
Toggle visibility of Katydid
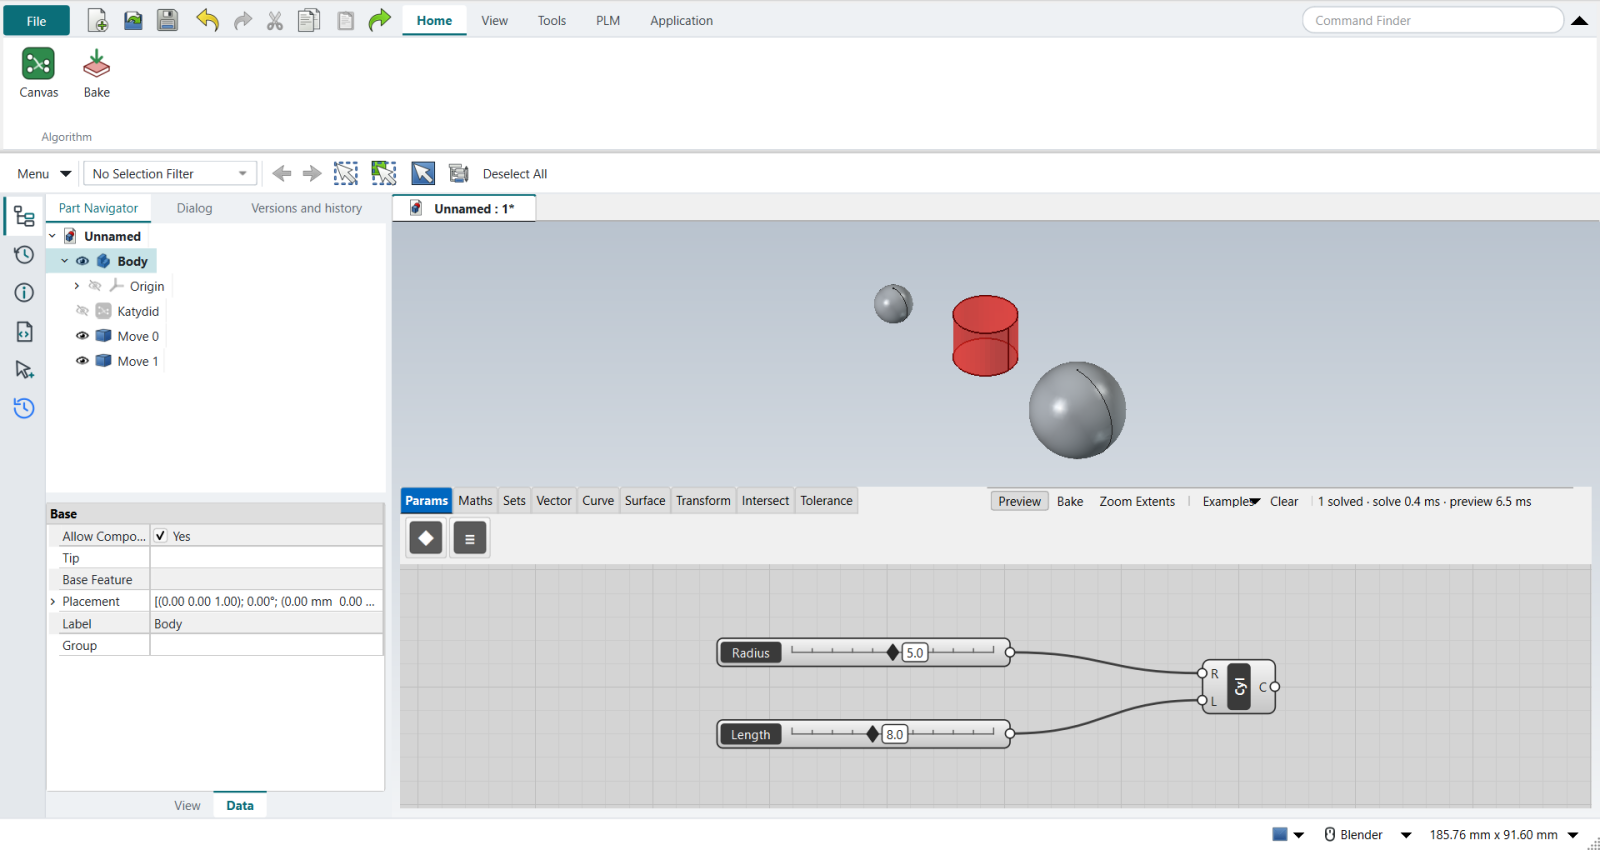[82, 311]
